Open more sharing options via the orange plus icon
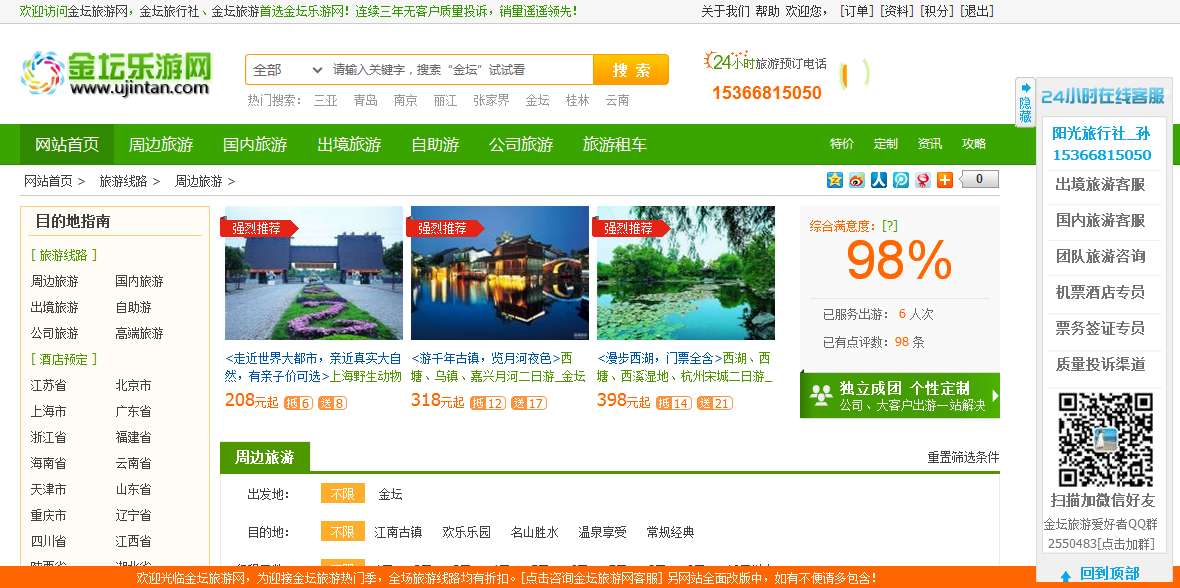 tap(944, 180)
